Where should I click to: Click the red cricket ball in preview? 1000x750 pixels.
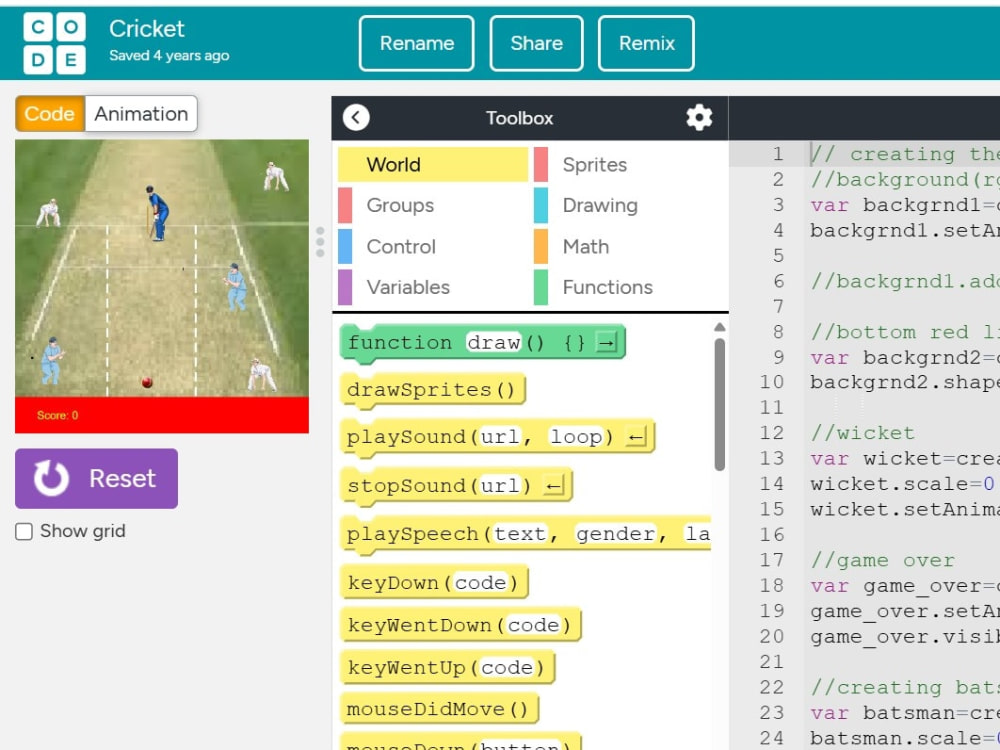coord(147,383)
